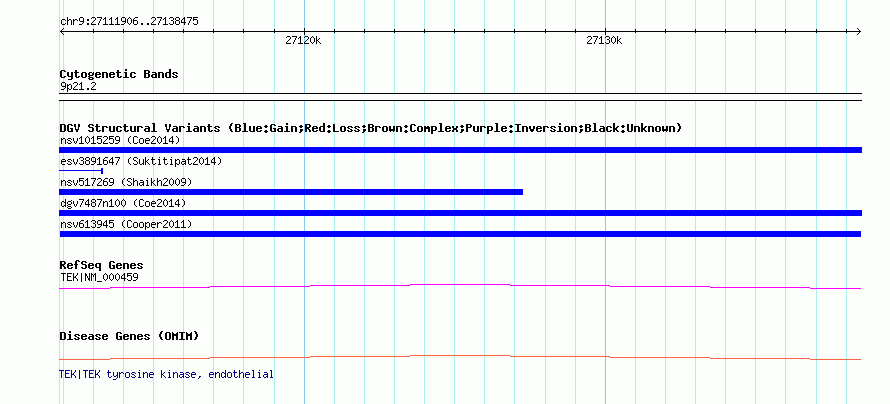The height and width of the screenshot is (404, 890).
Task: Click the Disease Genes (OMIM) track title
Action: (x=129, y=336)
